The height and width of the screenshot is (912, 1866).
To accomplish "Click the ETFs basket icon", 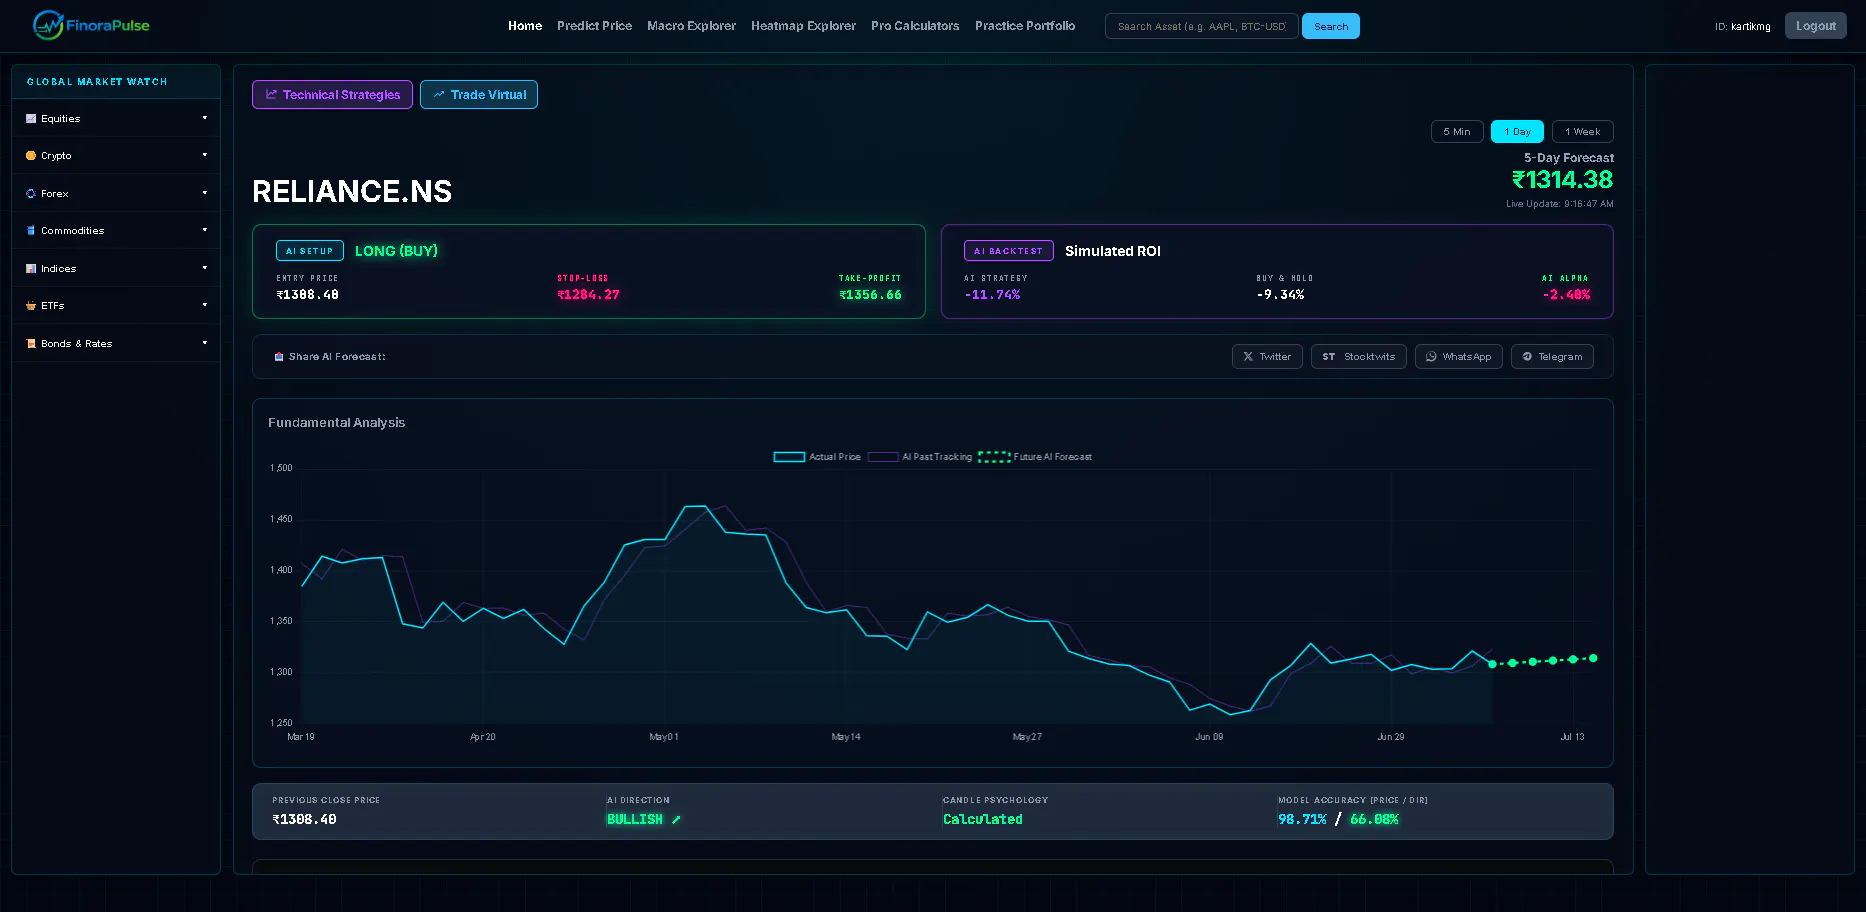I will 31,306.
